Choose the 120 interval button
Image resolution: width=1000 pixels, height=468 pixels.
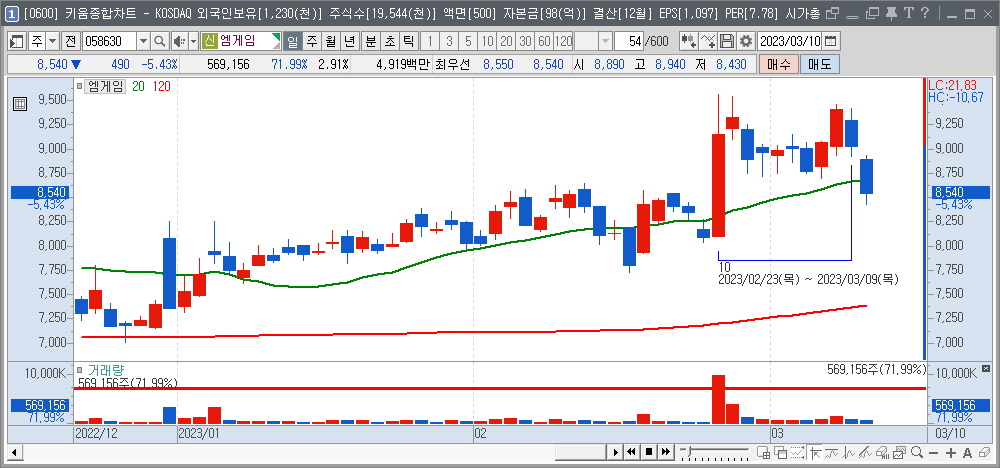coord(564,42)
